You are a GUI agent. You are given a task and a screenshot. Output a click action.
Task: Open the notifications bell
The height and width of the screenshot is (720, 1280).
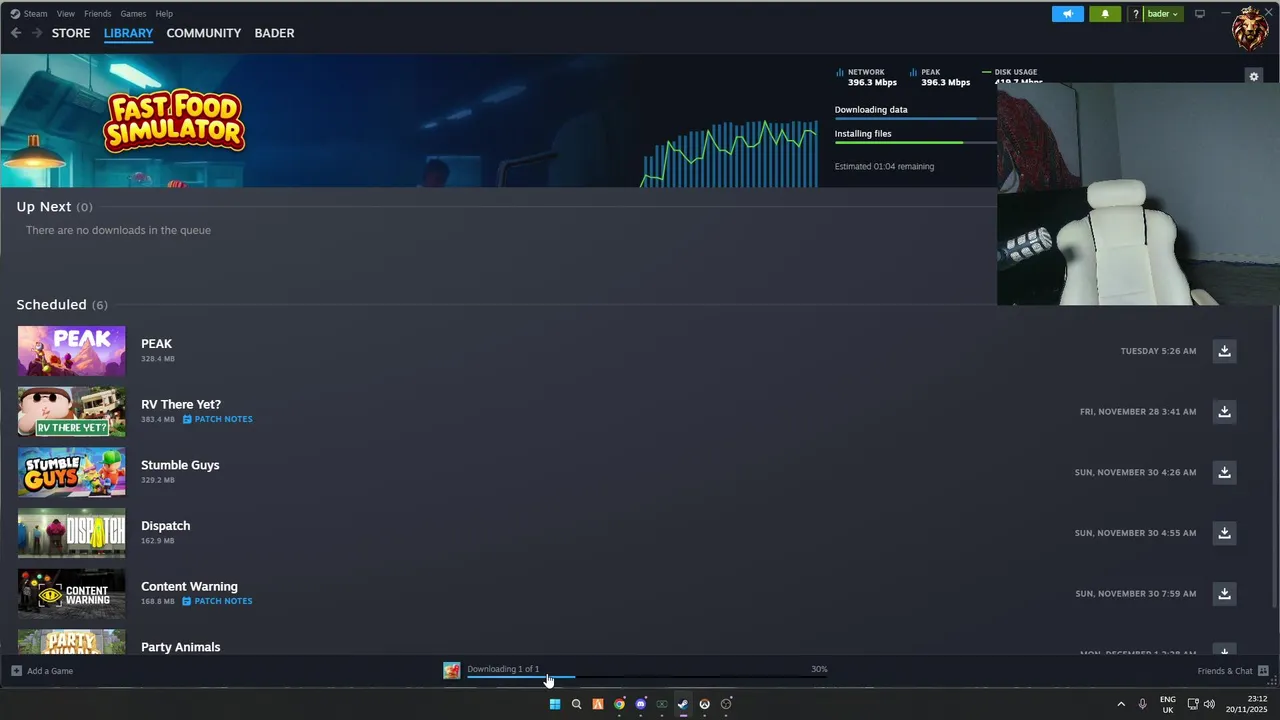pos(1105,14)
